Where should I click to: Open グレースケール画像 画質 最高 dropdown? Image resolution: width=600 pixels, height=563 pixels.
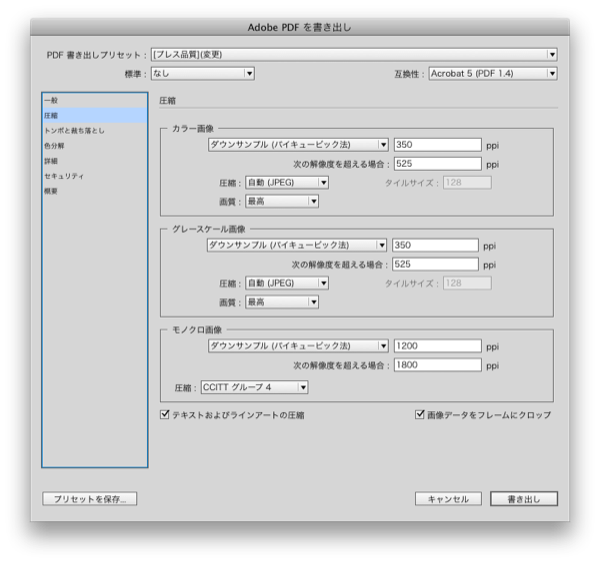[282, 302]
